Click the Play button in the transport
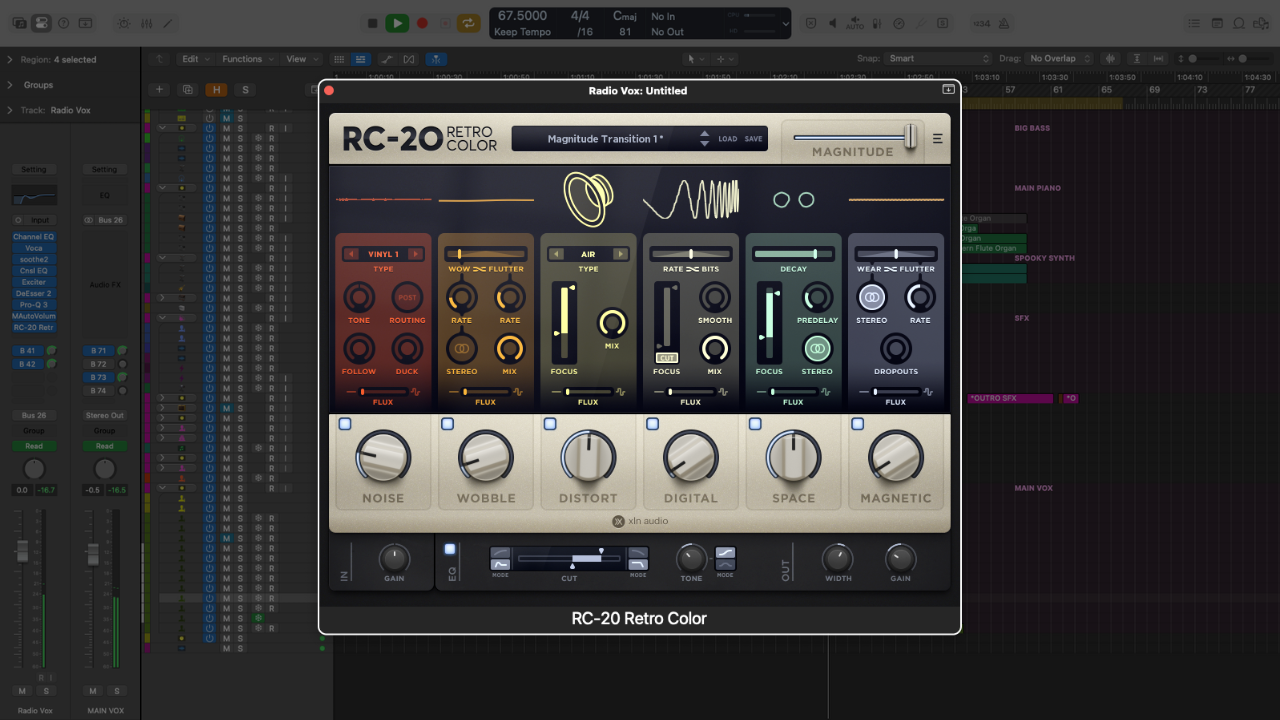 click(397, 23)
